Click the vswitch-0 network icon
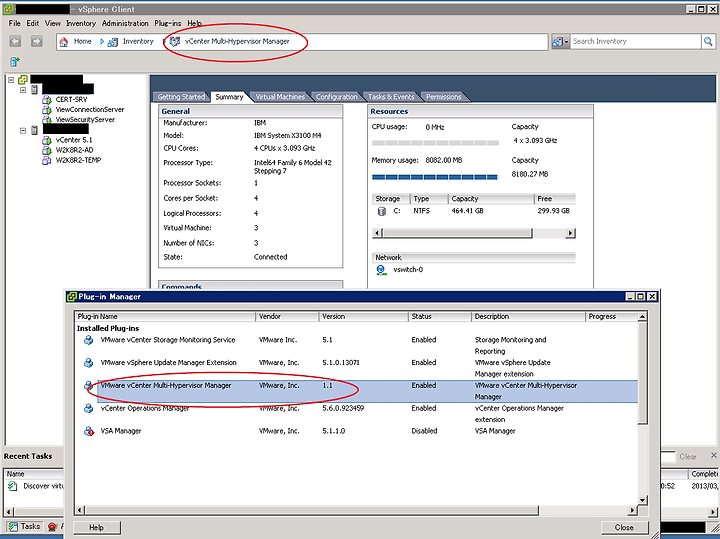The height and width of the screenshot is (539, 720). click(381, 270)
